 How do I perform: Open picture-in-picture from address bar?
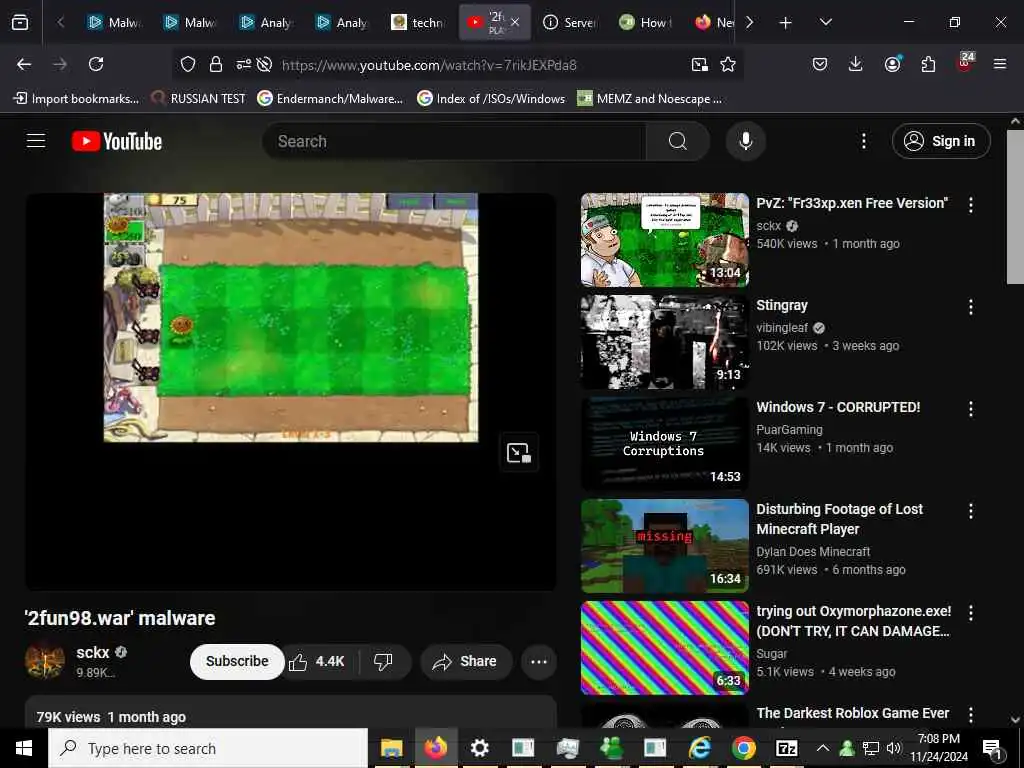click(x=699, y=64)
